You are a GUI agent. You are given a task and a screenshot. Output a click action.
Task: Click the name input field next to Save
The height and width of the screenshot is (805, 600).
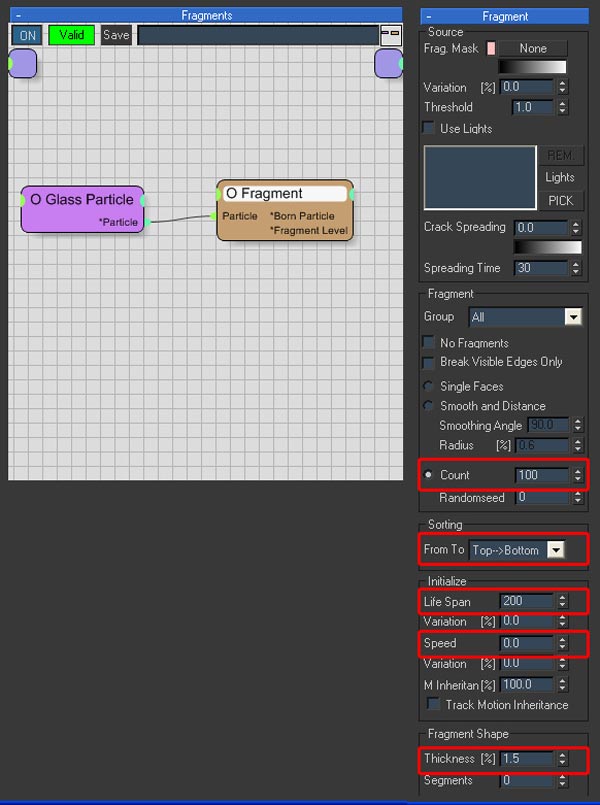[258, 35]
